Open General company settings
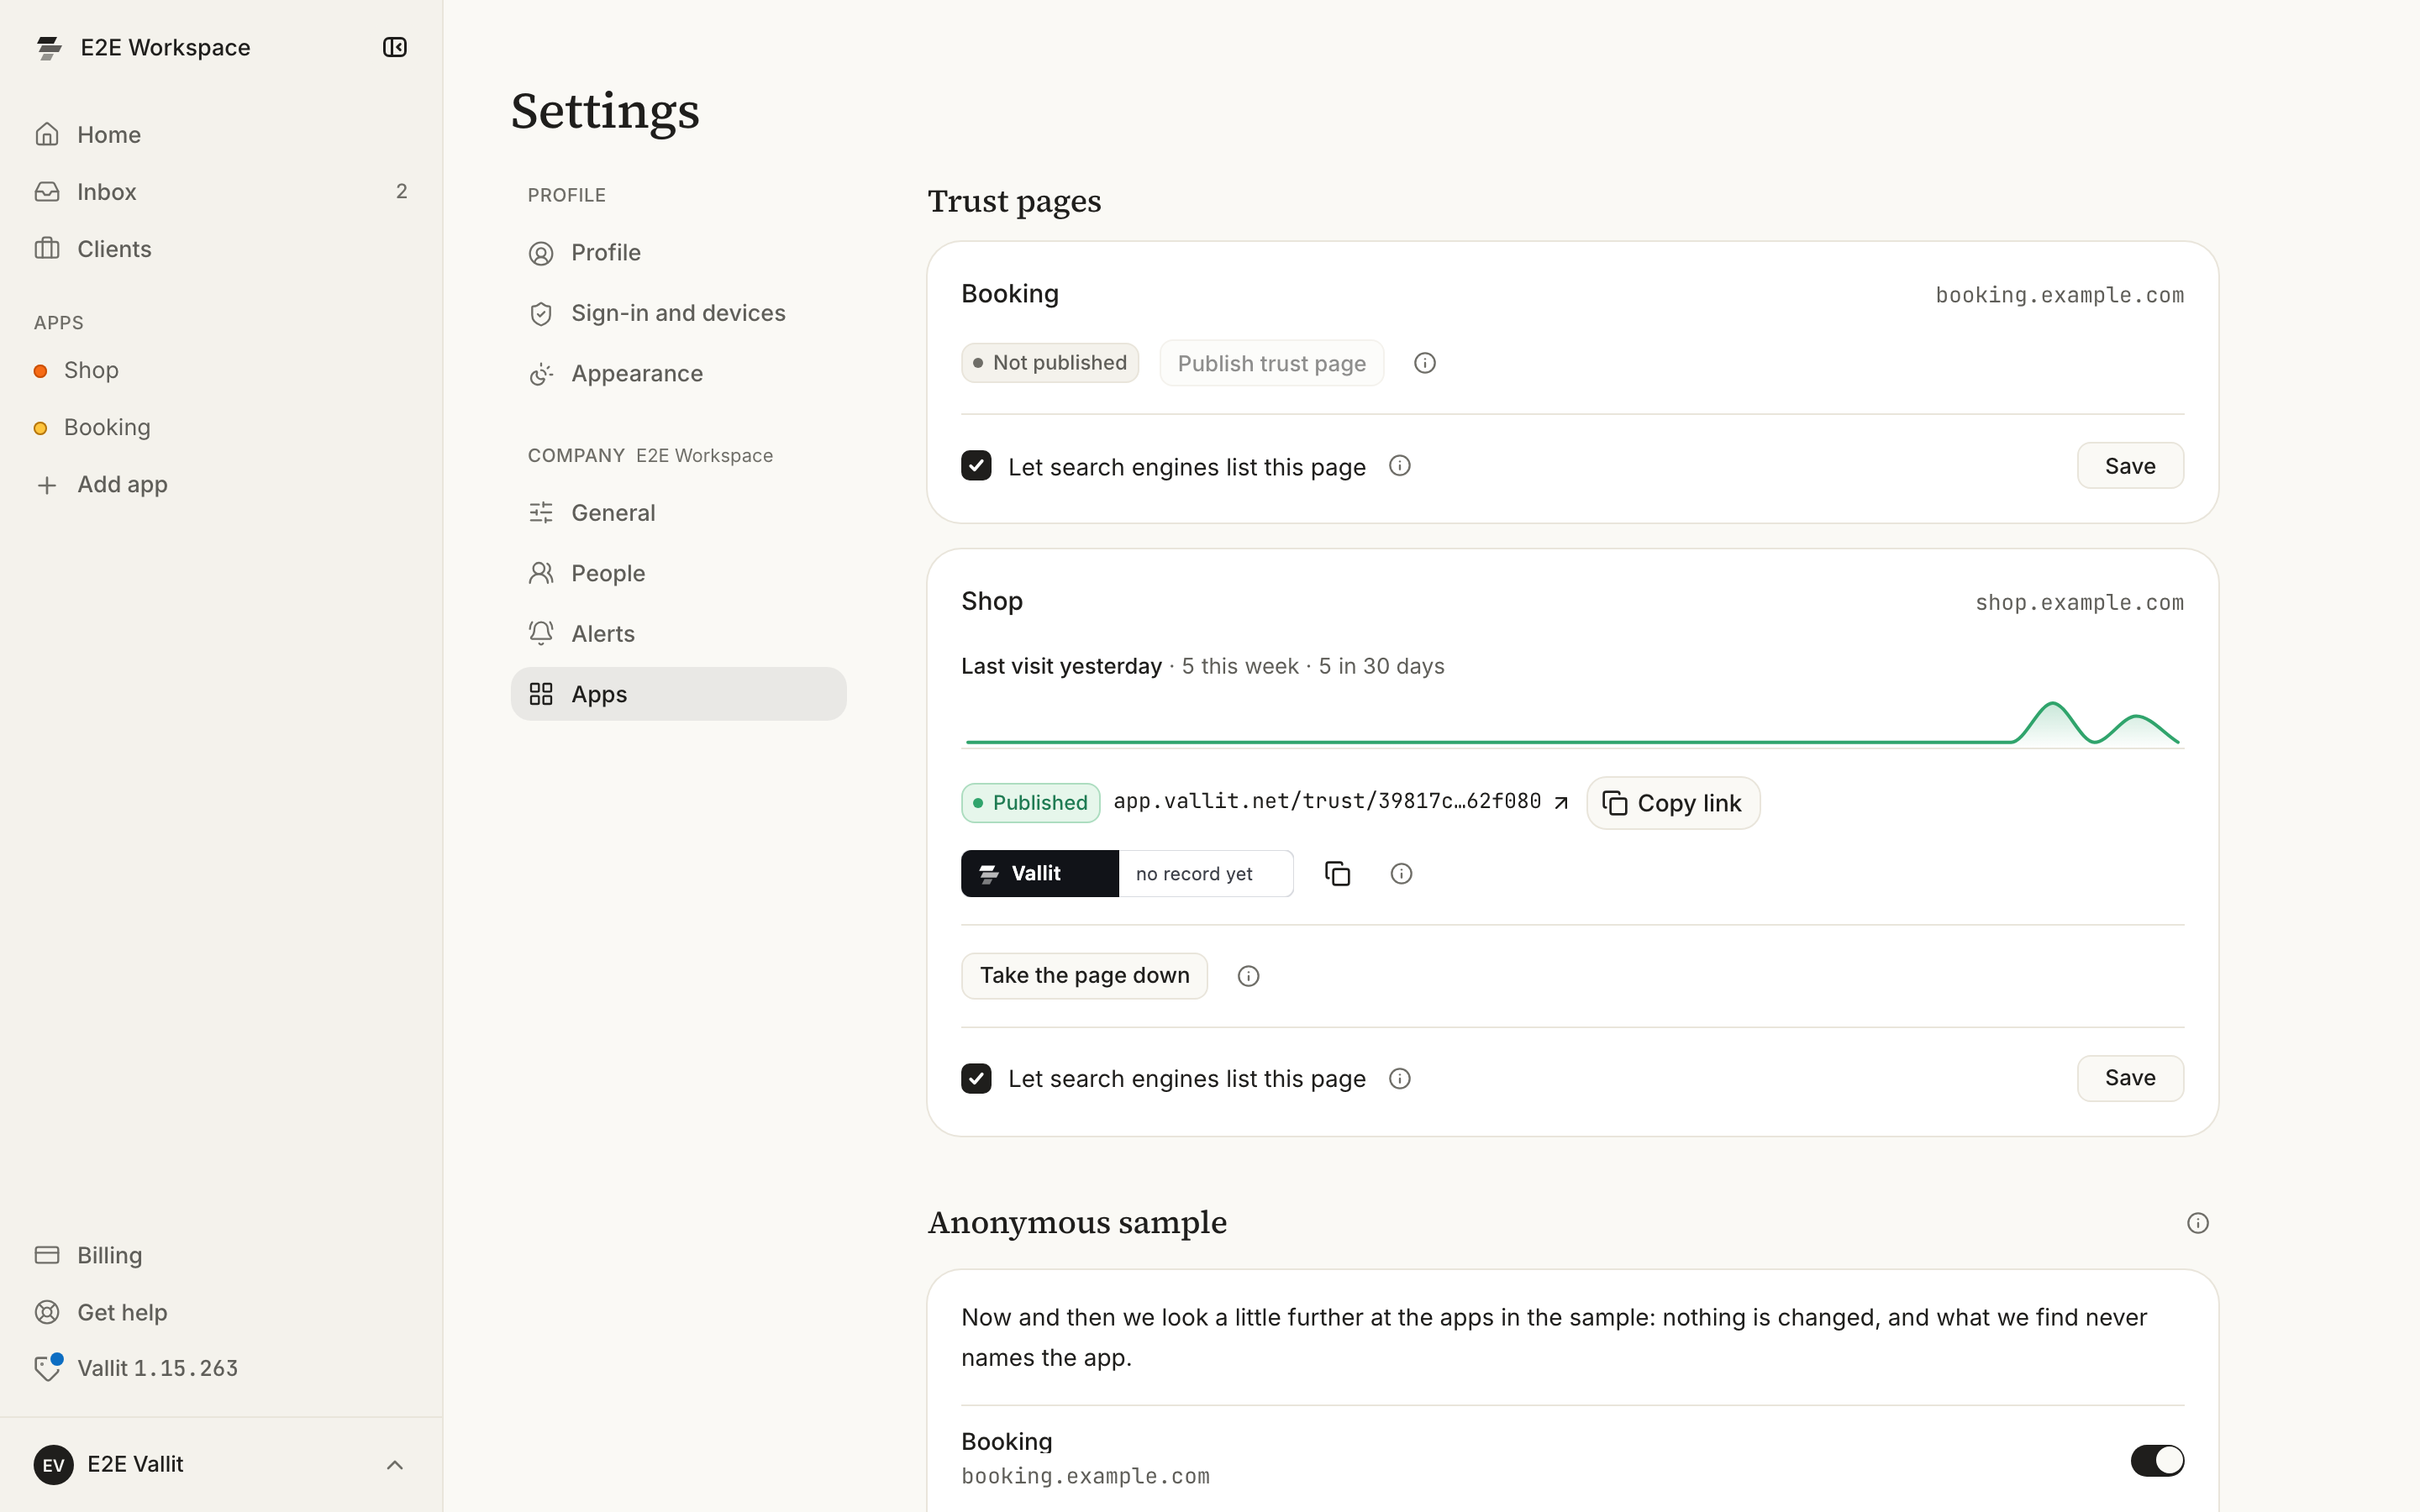The width and height of the screenshot is (2420, 1512). 678,512
